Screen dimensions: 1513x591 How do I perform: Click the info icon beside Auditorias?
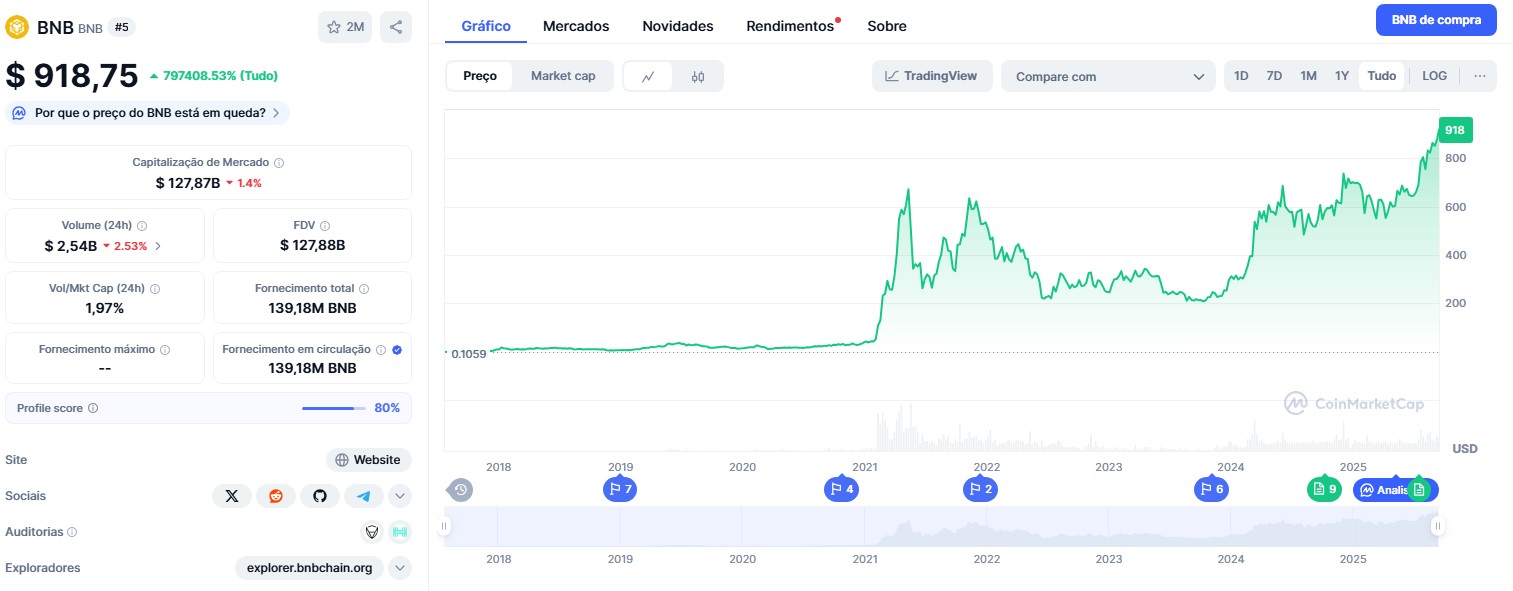coord(72,533)
